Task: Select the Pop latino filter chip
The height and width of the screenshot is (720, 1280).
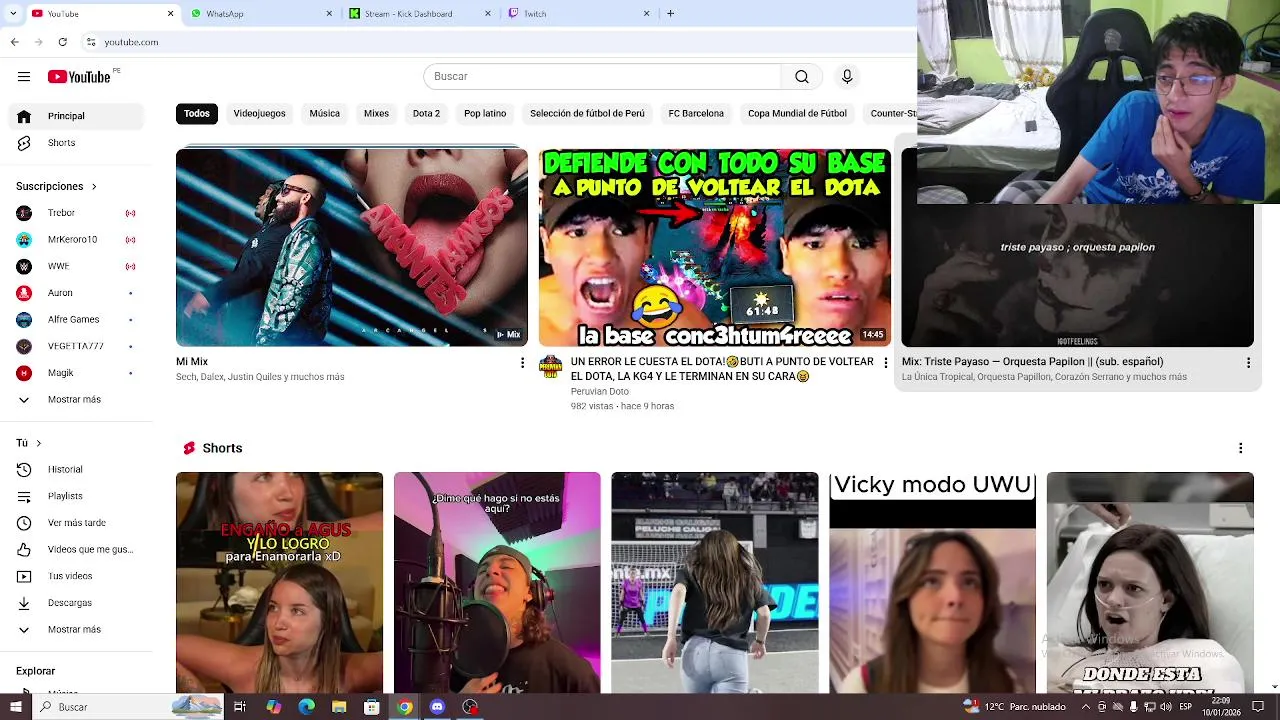Action: coord(485,114)
